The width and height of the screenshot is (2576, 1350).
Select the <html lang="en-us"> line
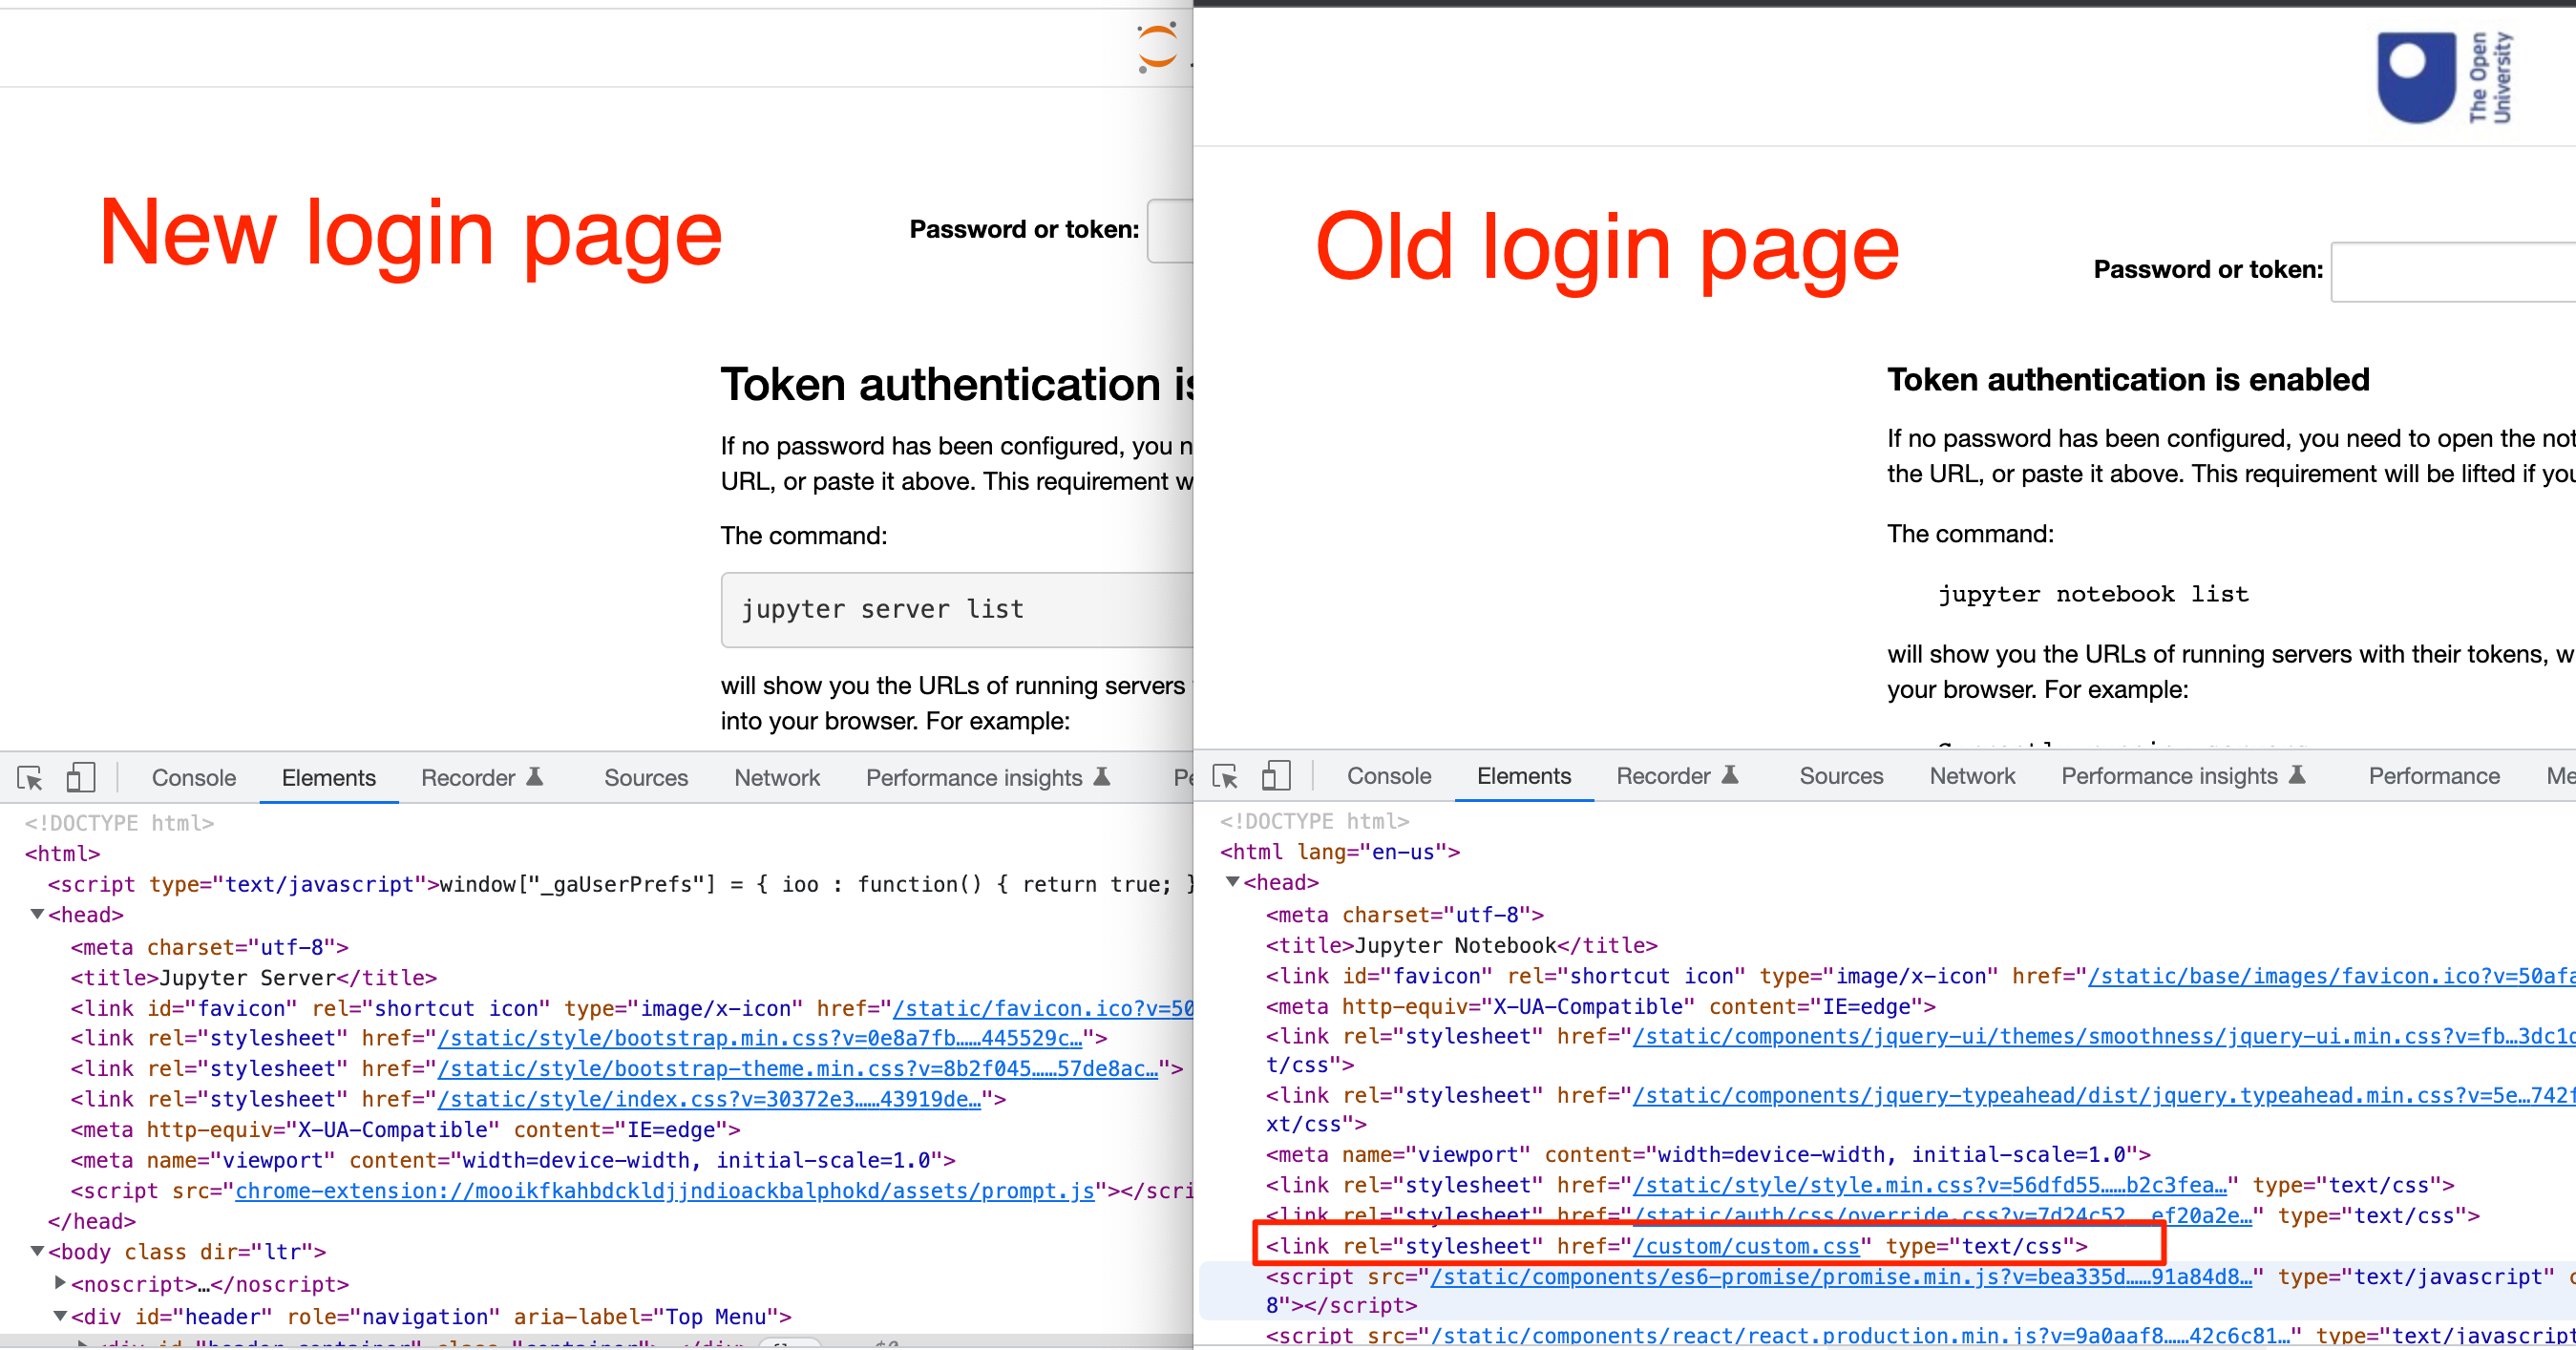[1340, 852]
